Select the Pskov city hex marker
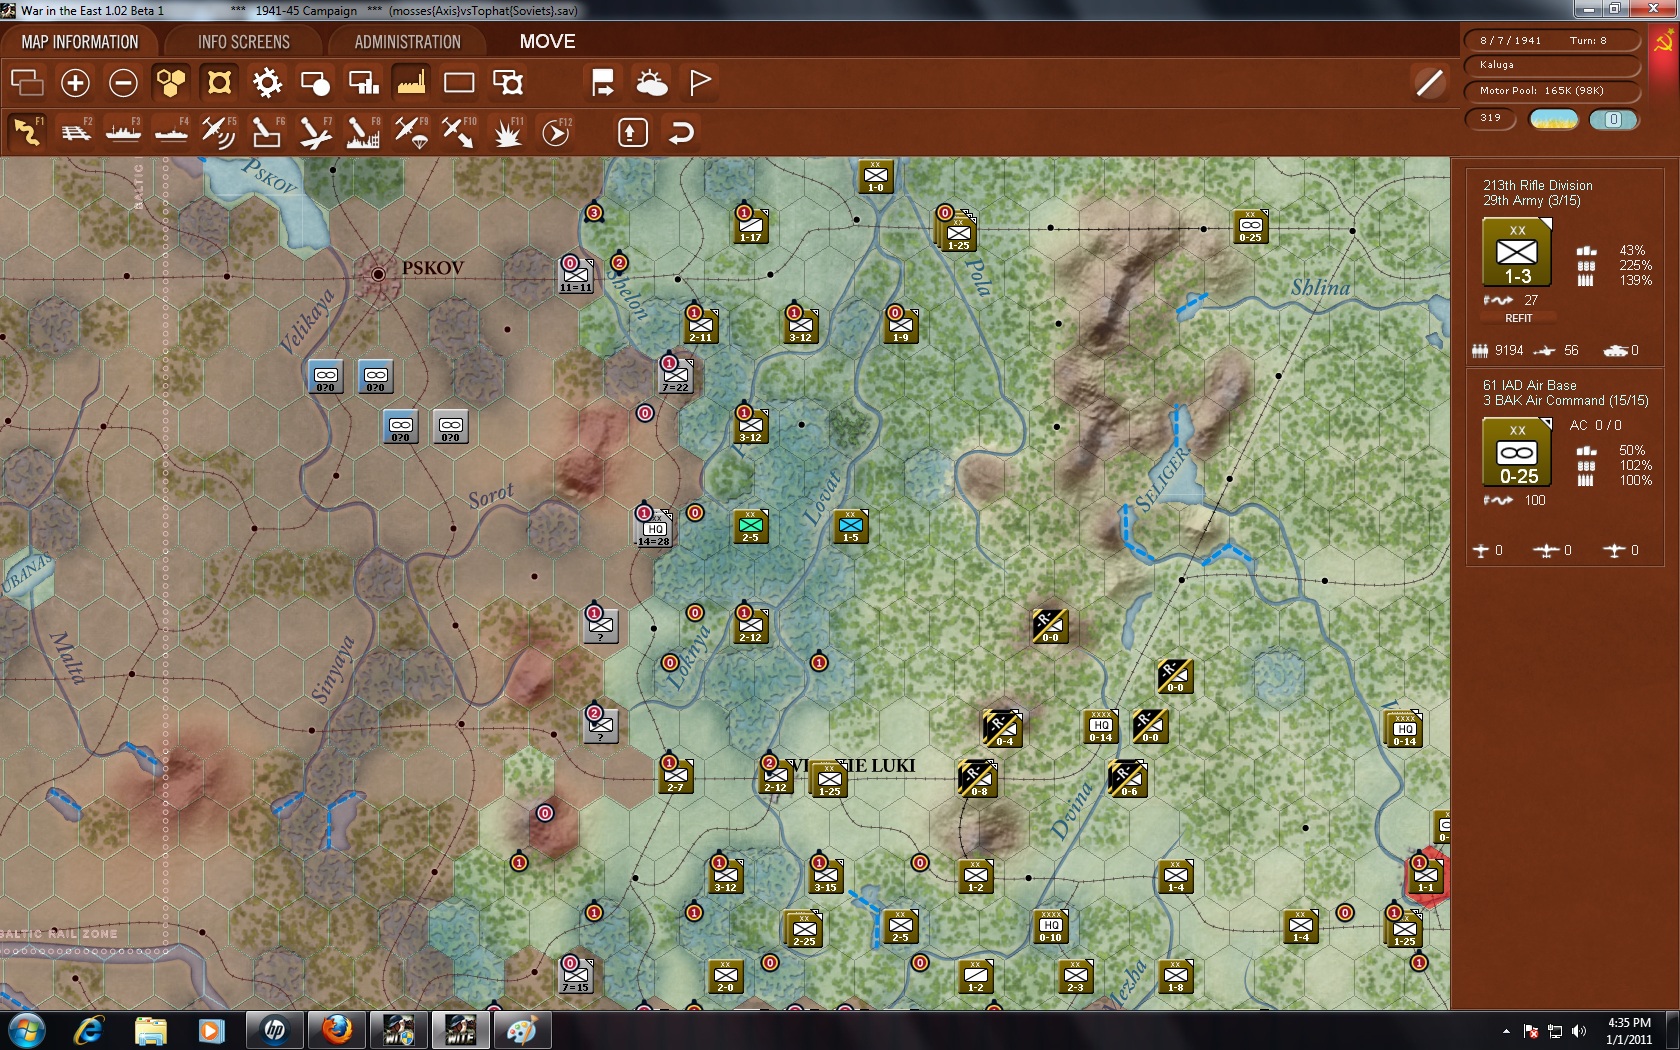 (378, 273)
